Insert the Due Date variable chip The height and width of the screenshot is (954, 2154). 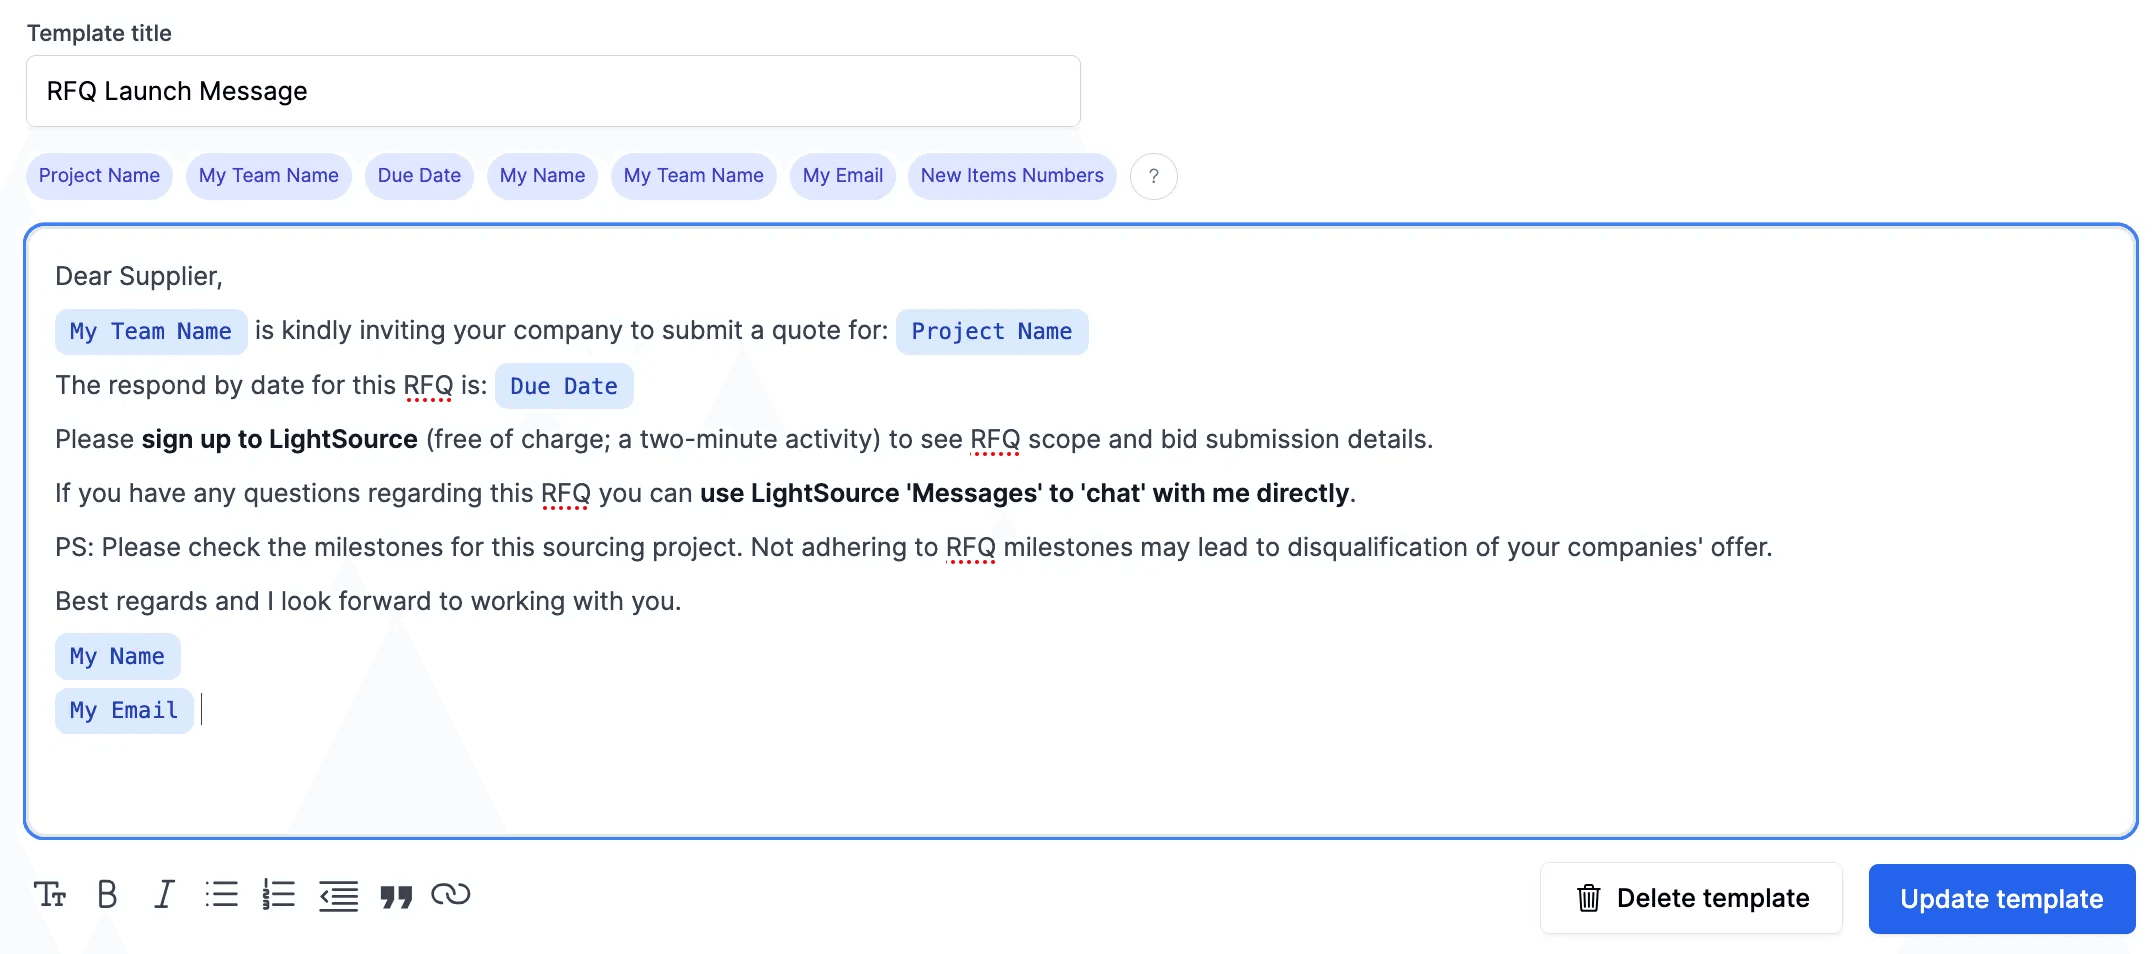(419, 176)
